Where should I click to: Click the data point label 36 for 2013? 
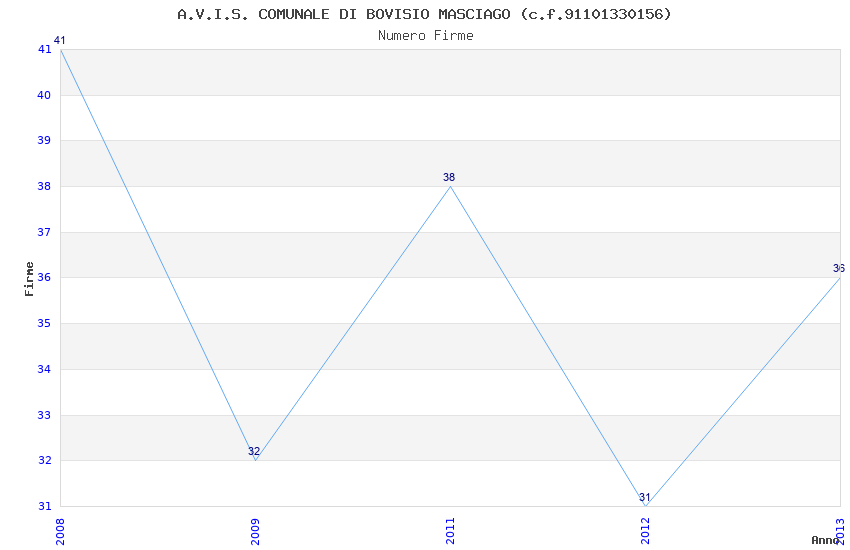[x=839, y=268]
